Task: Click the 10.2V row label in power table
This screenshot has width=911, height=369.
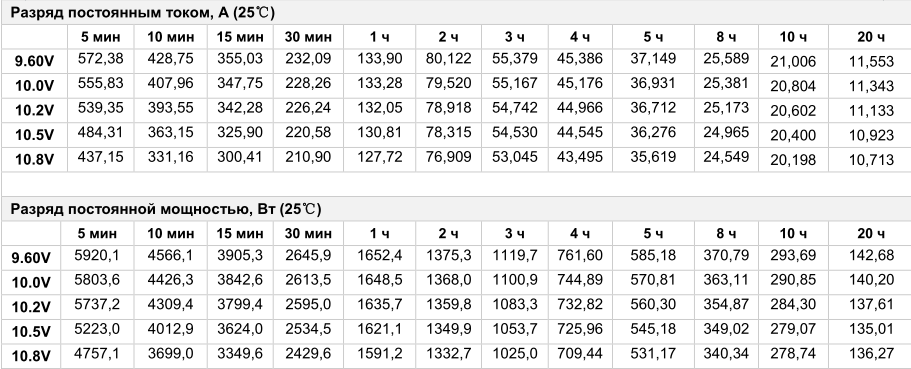Action: click(x=31, y=307)
